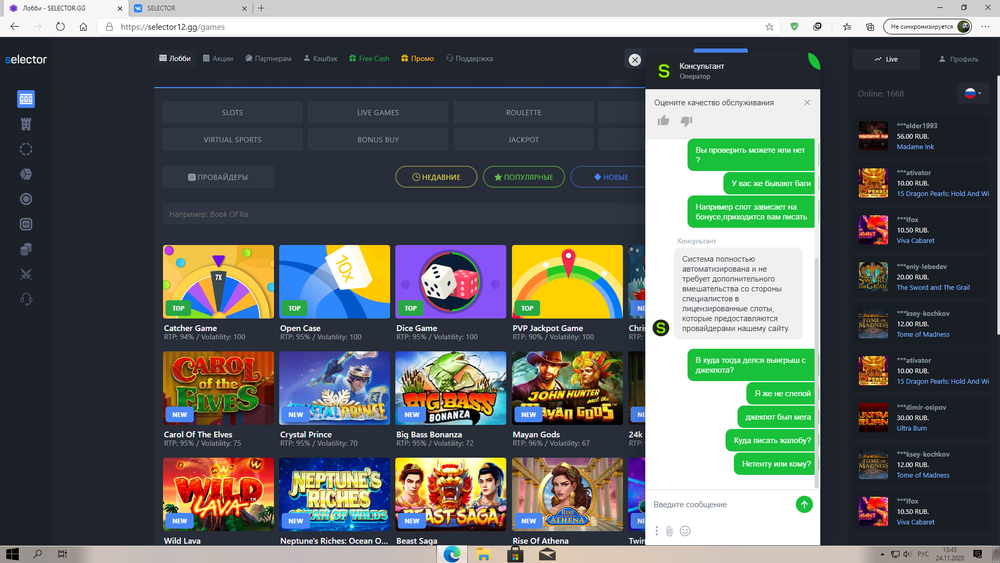1000x563 pixels.
Task: Select the SLOTS category
Action: pos(232,112)
